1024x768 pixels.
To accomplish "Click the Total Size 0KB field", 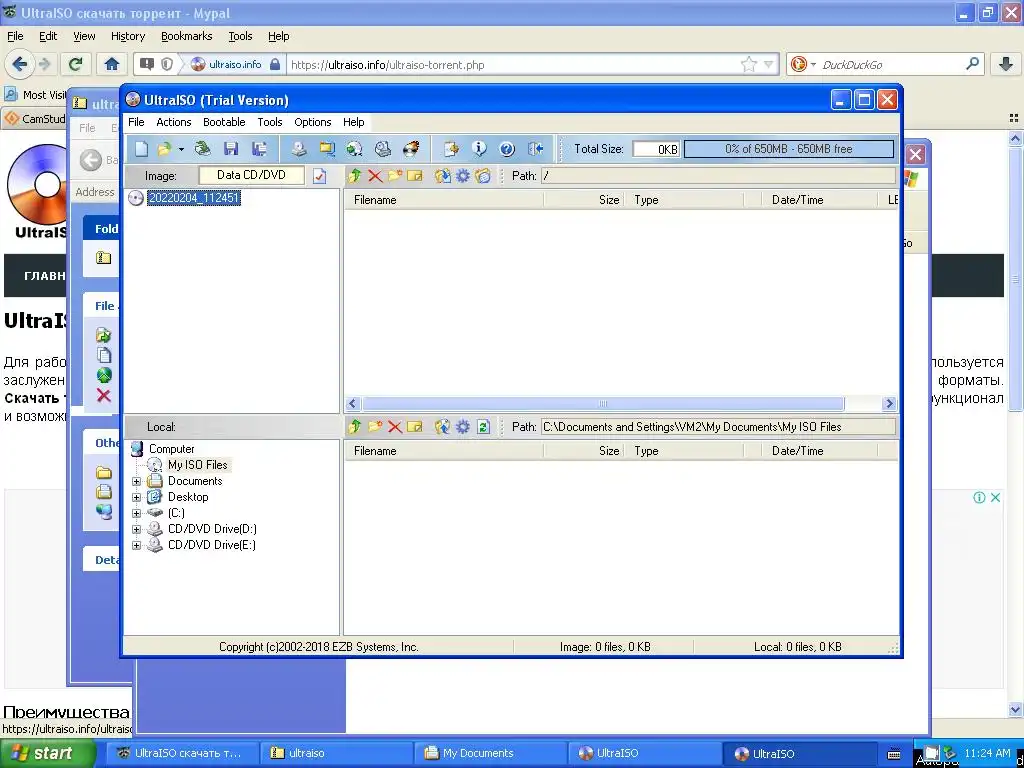I will pyautogui.click(x=656, y=149).
